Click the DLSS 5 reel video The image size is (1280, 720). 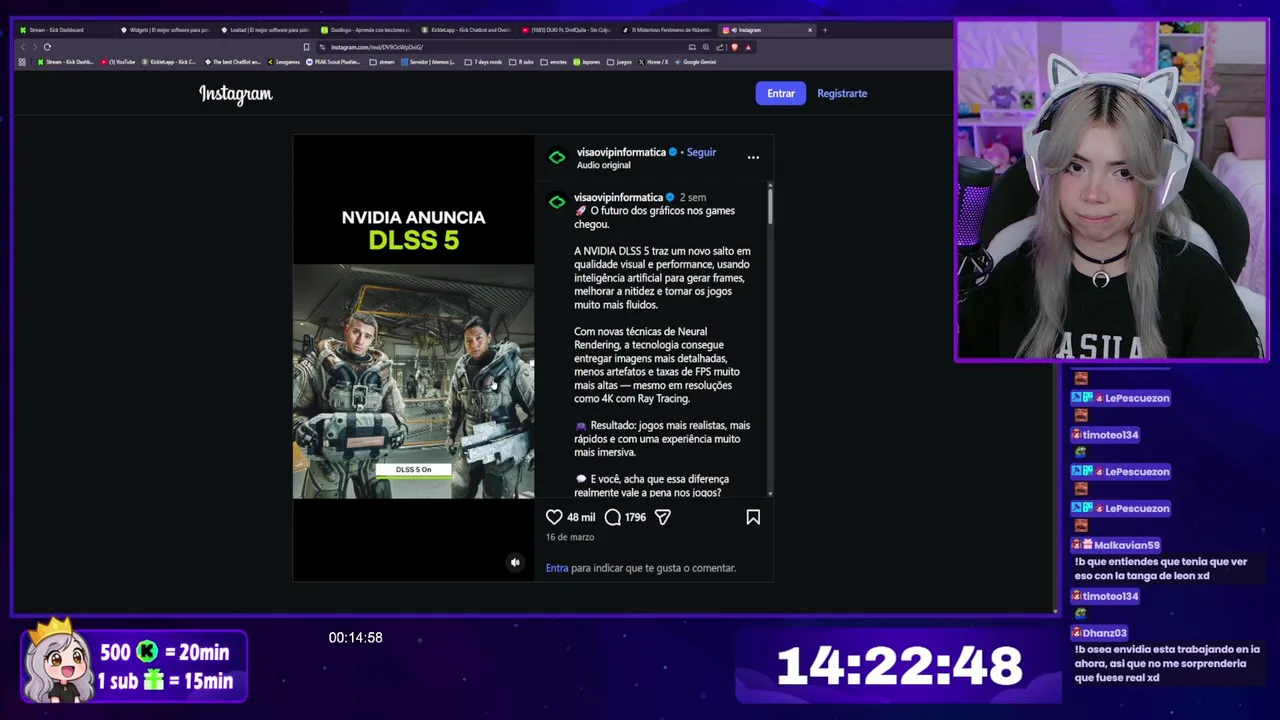coord(413,358)
